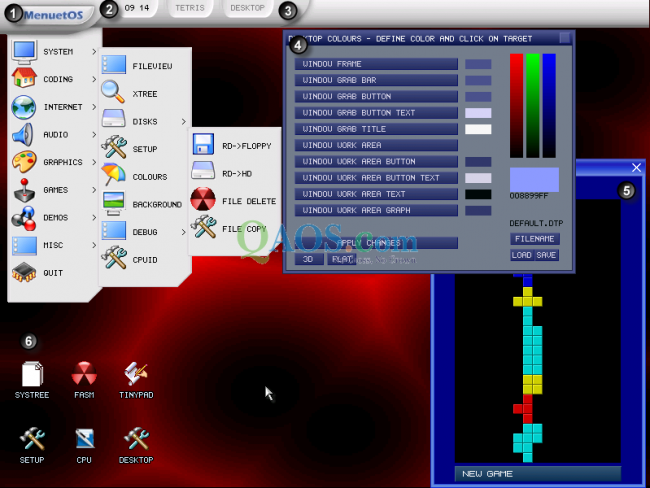This screenshot has height=488, width=650.
Task: Click the LOAD SAVE button
Action: [x=534, y=255]
